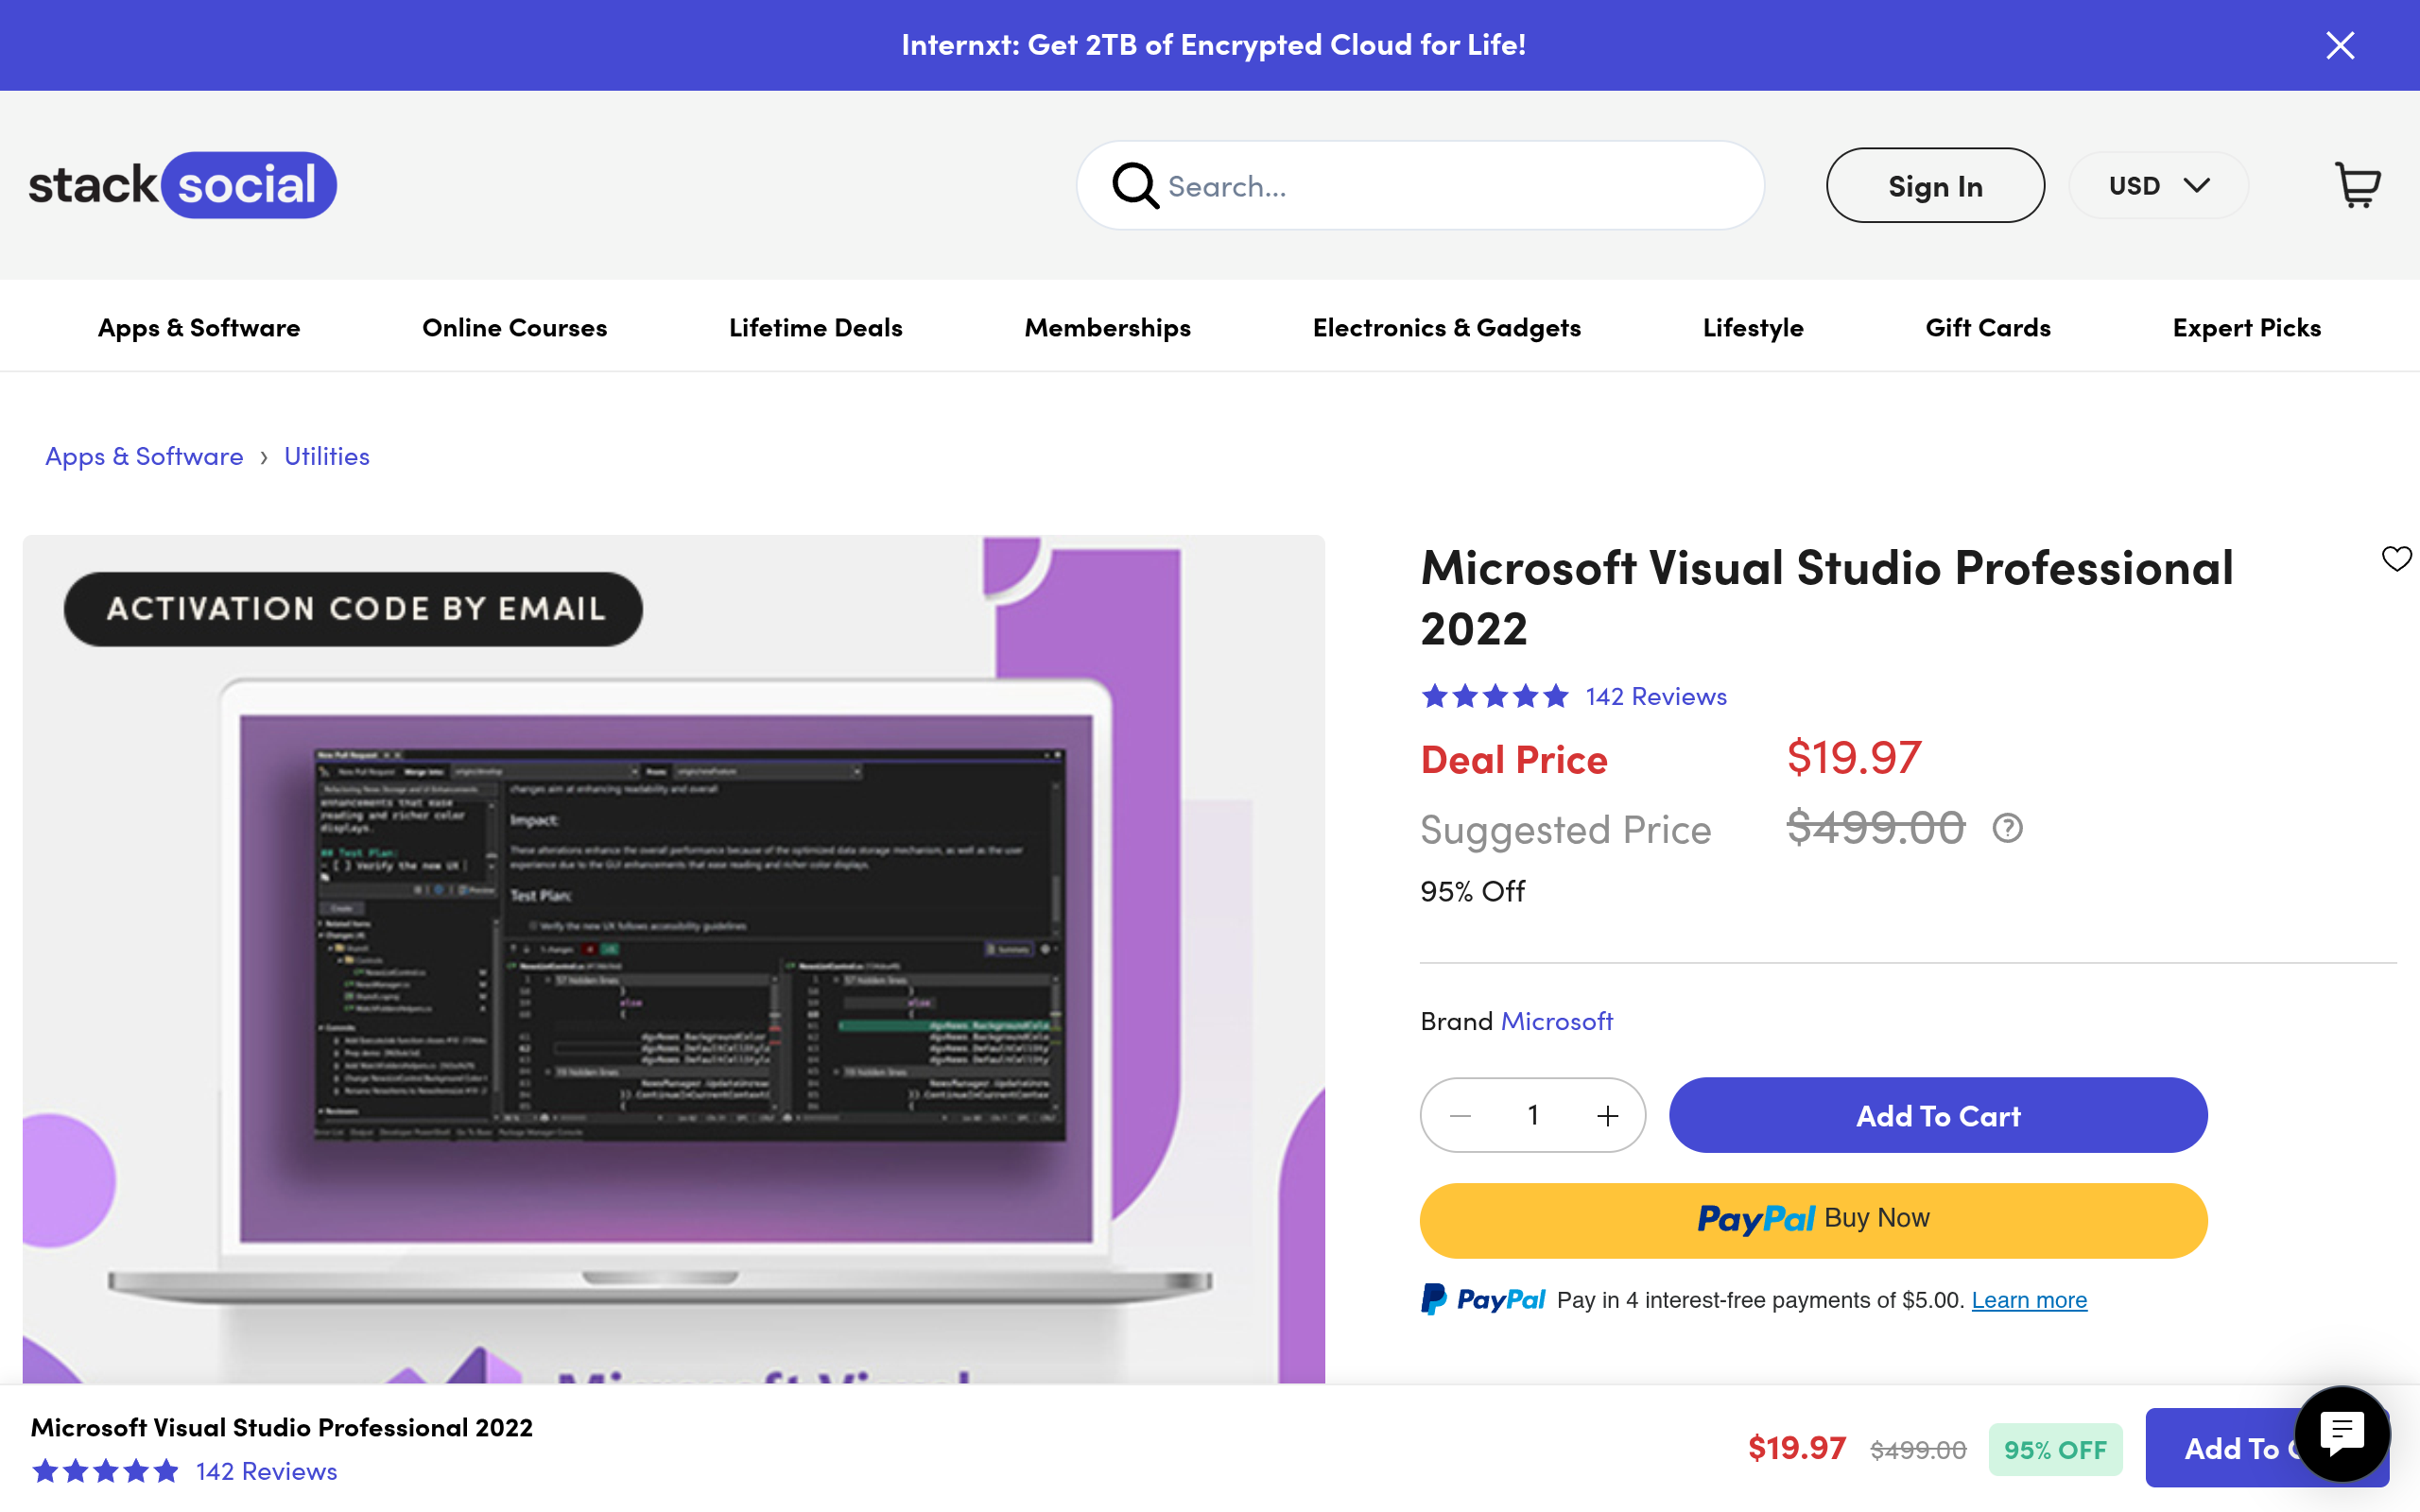Click the Activation Code By Email badge
The height and width of the screenshot is (1512, 2420).
coord(353,609)
